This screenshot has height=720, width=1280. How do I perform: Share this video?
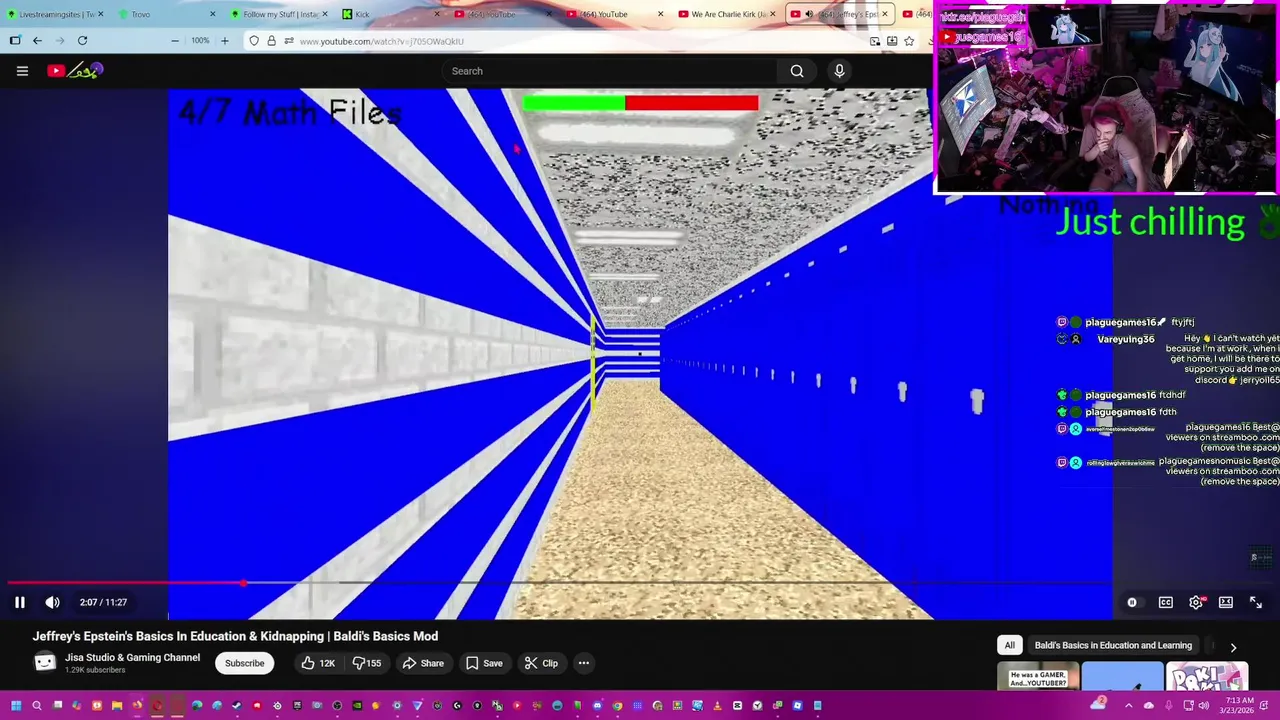coord(423,663)
